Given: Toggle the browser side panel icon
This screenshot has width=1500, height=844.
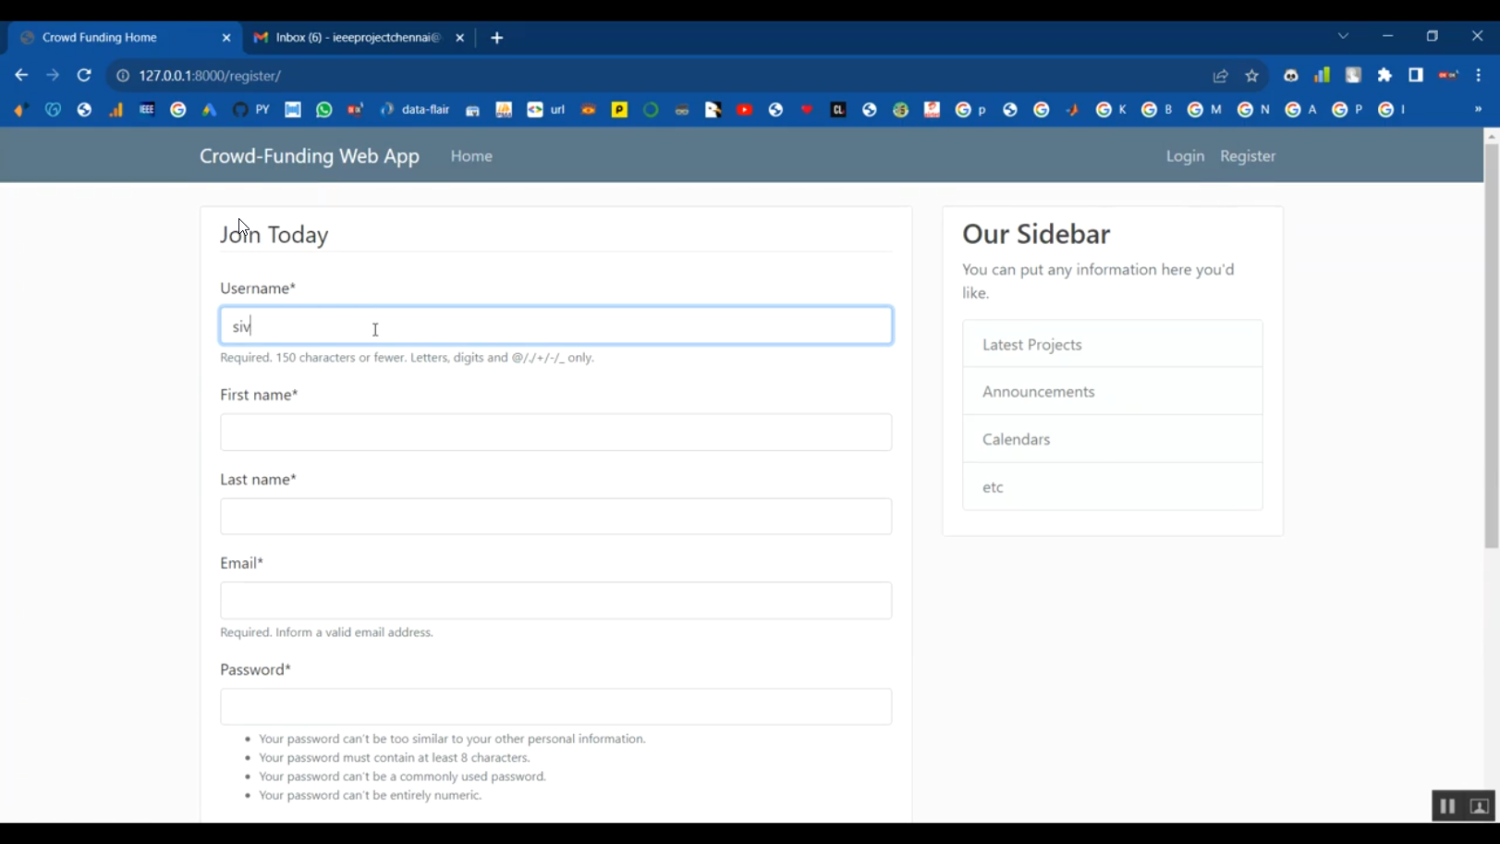Looking at the screenshot, I should point(1415,75).
